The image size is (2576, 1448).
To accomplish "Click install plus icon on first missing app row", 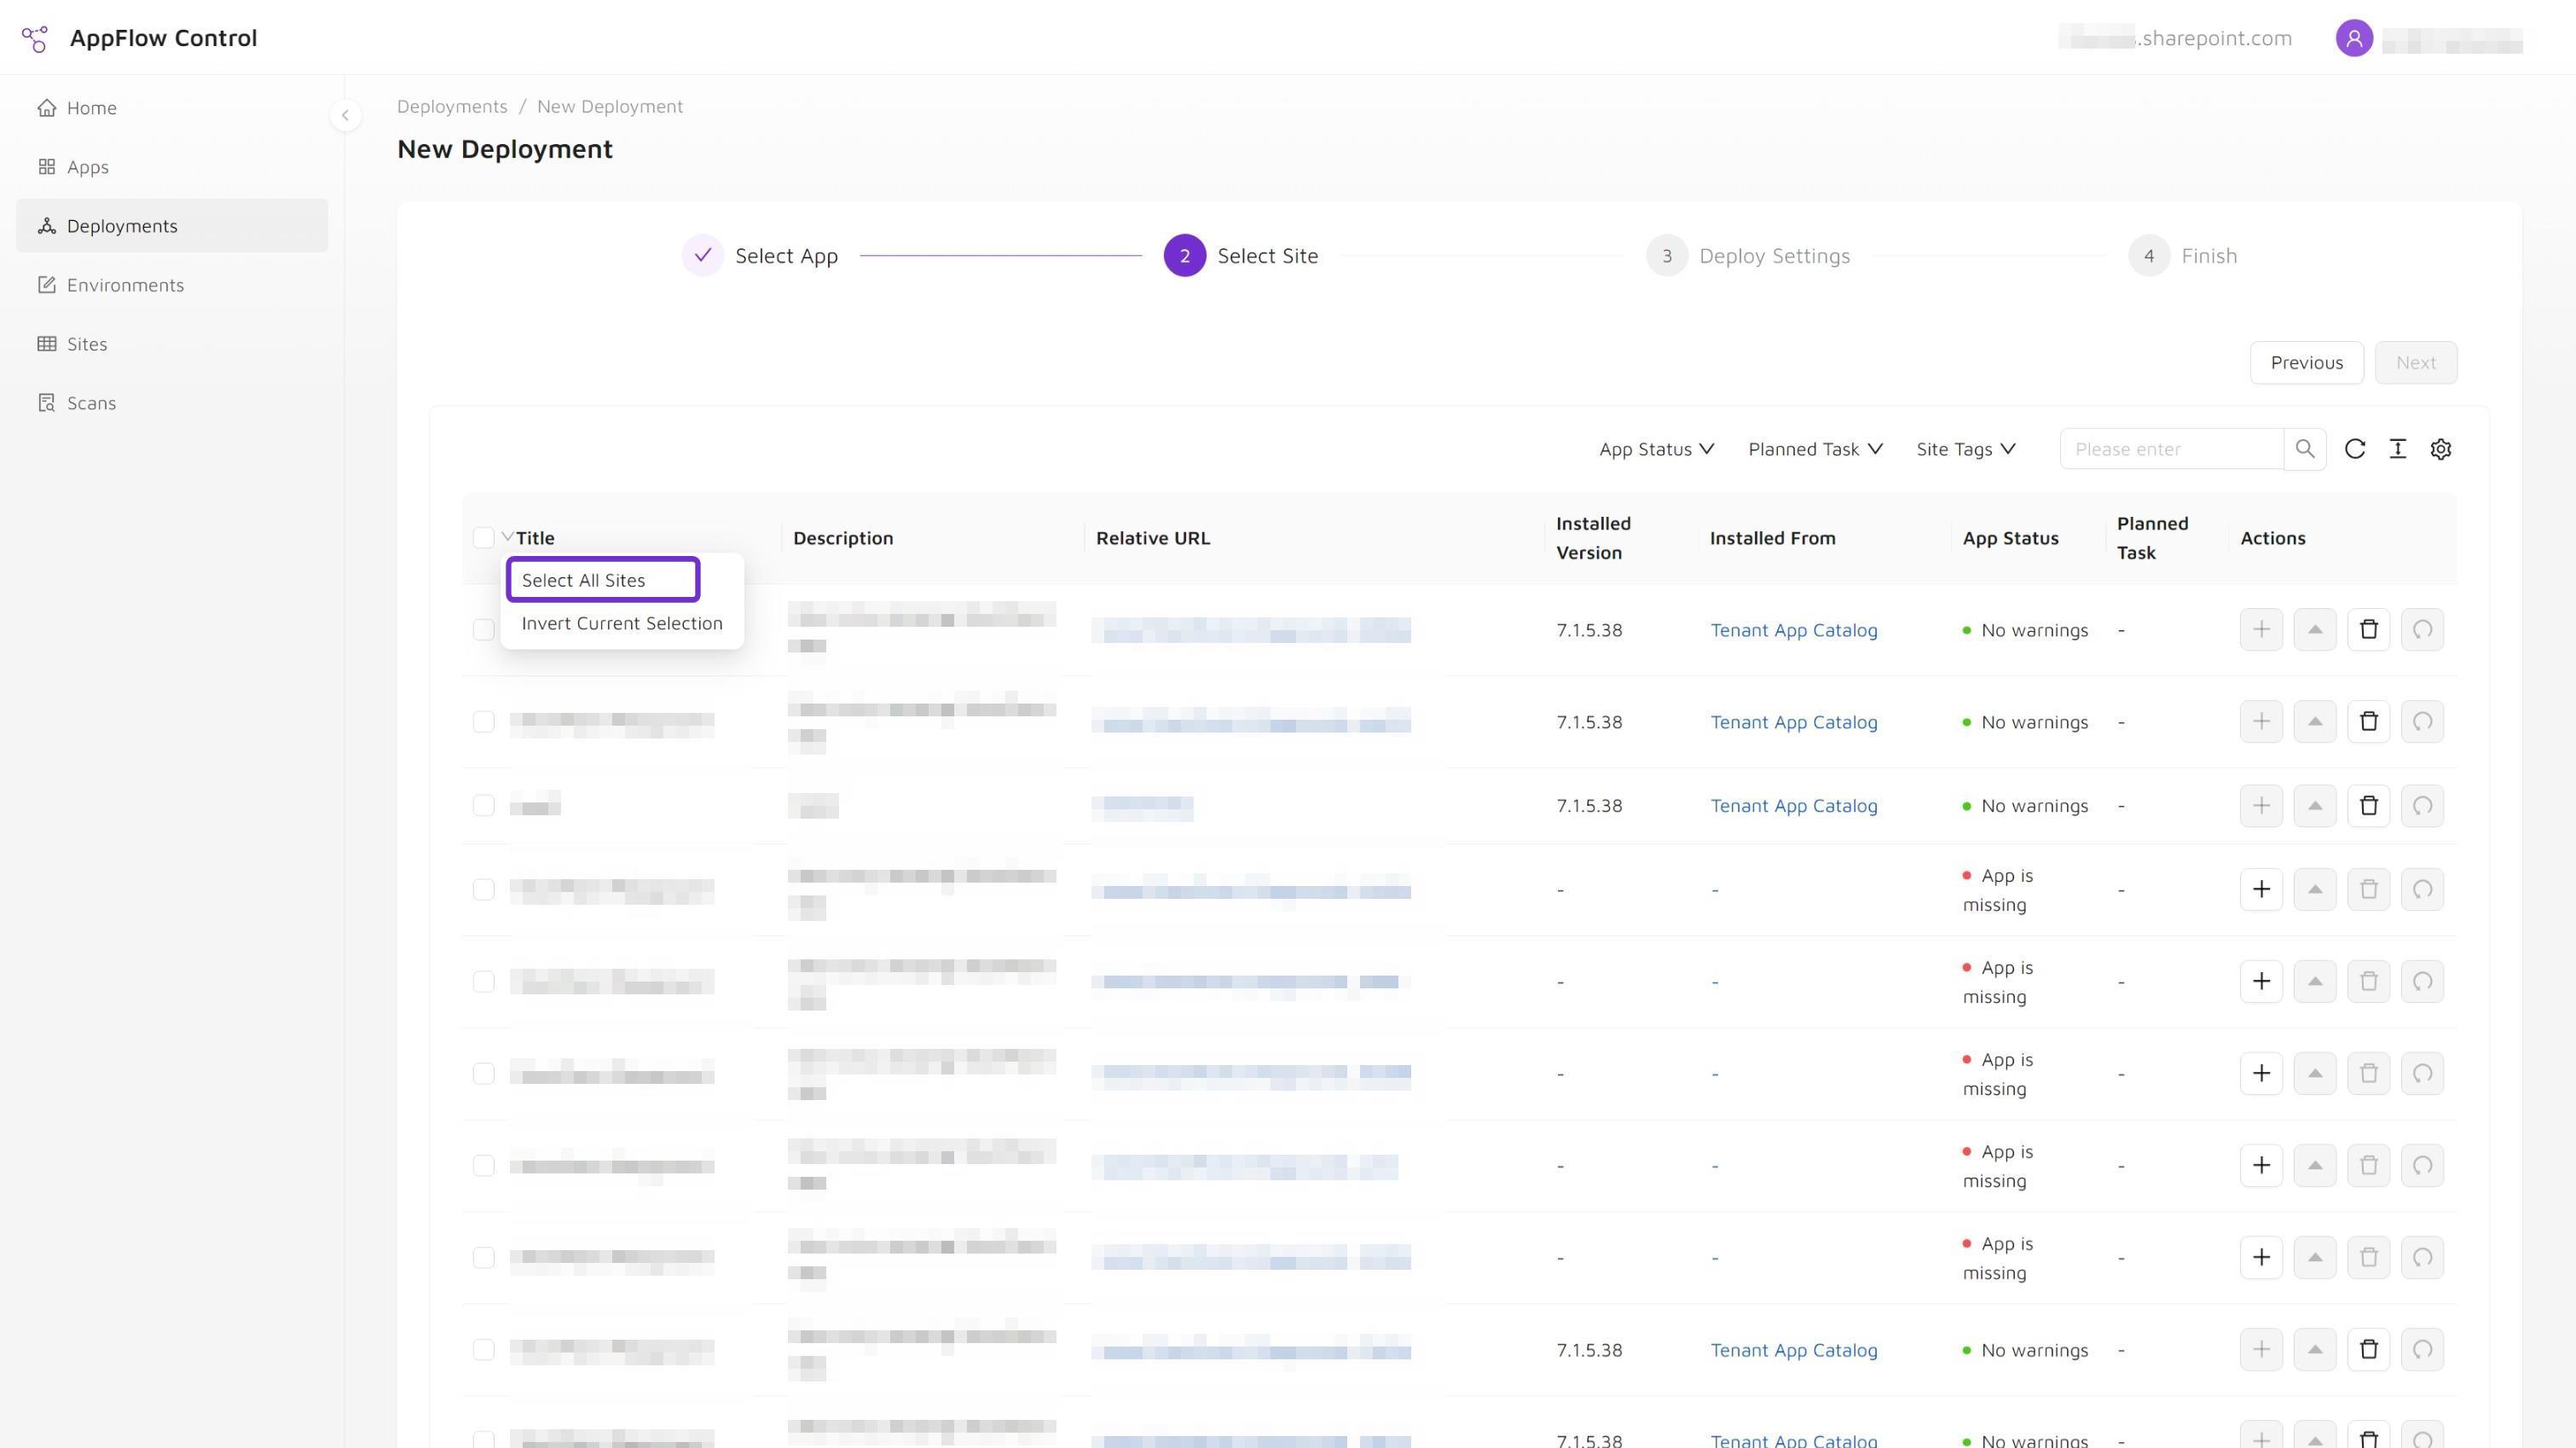I will click(x=2261, y=889).
